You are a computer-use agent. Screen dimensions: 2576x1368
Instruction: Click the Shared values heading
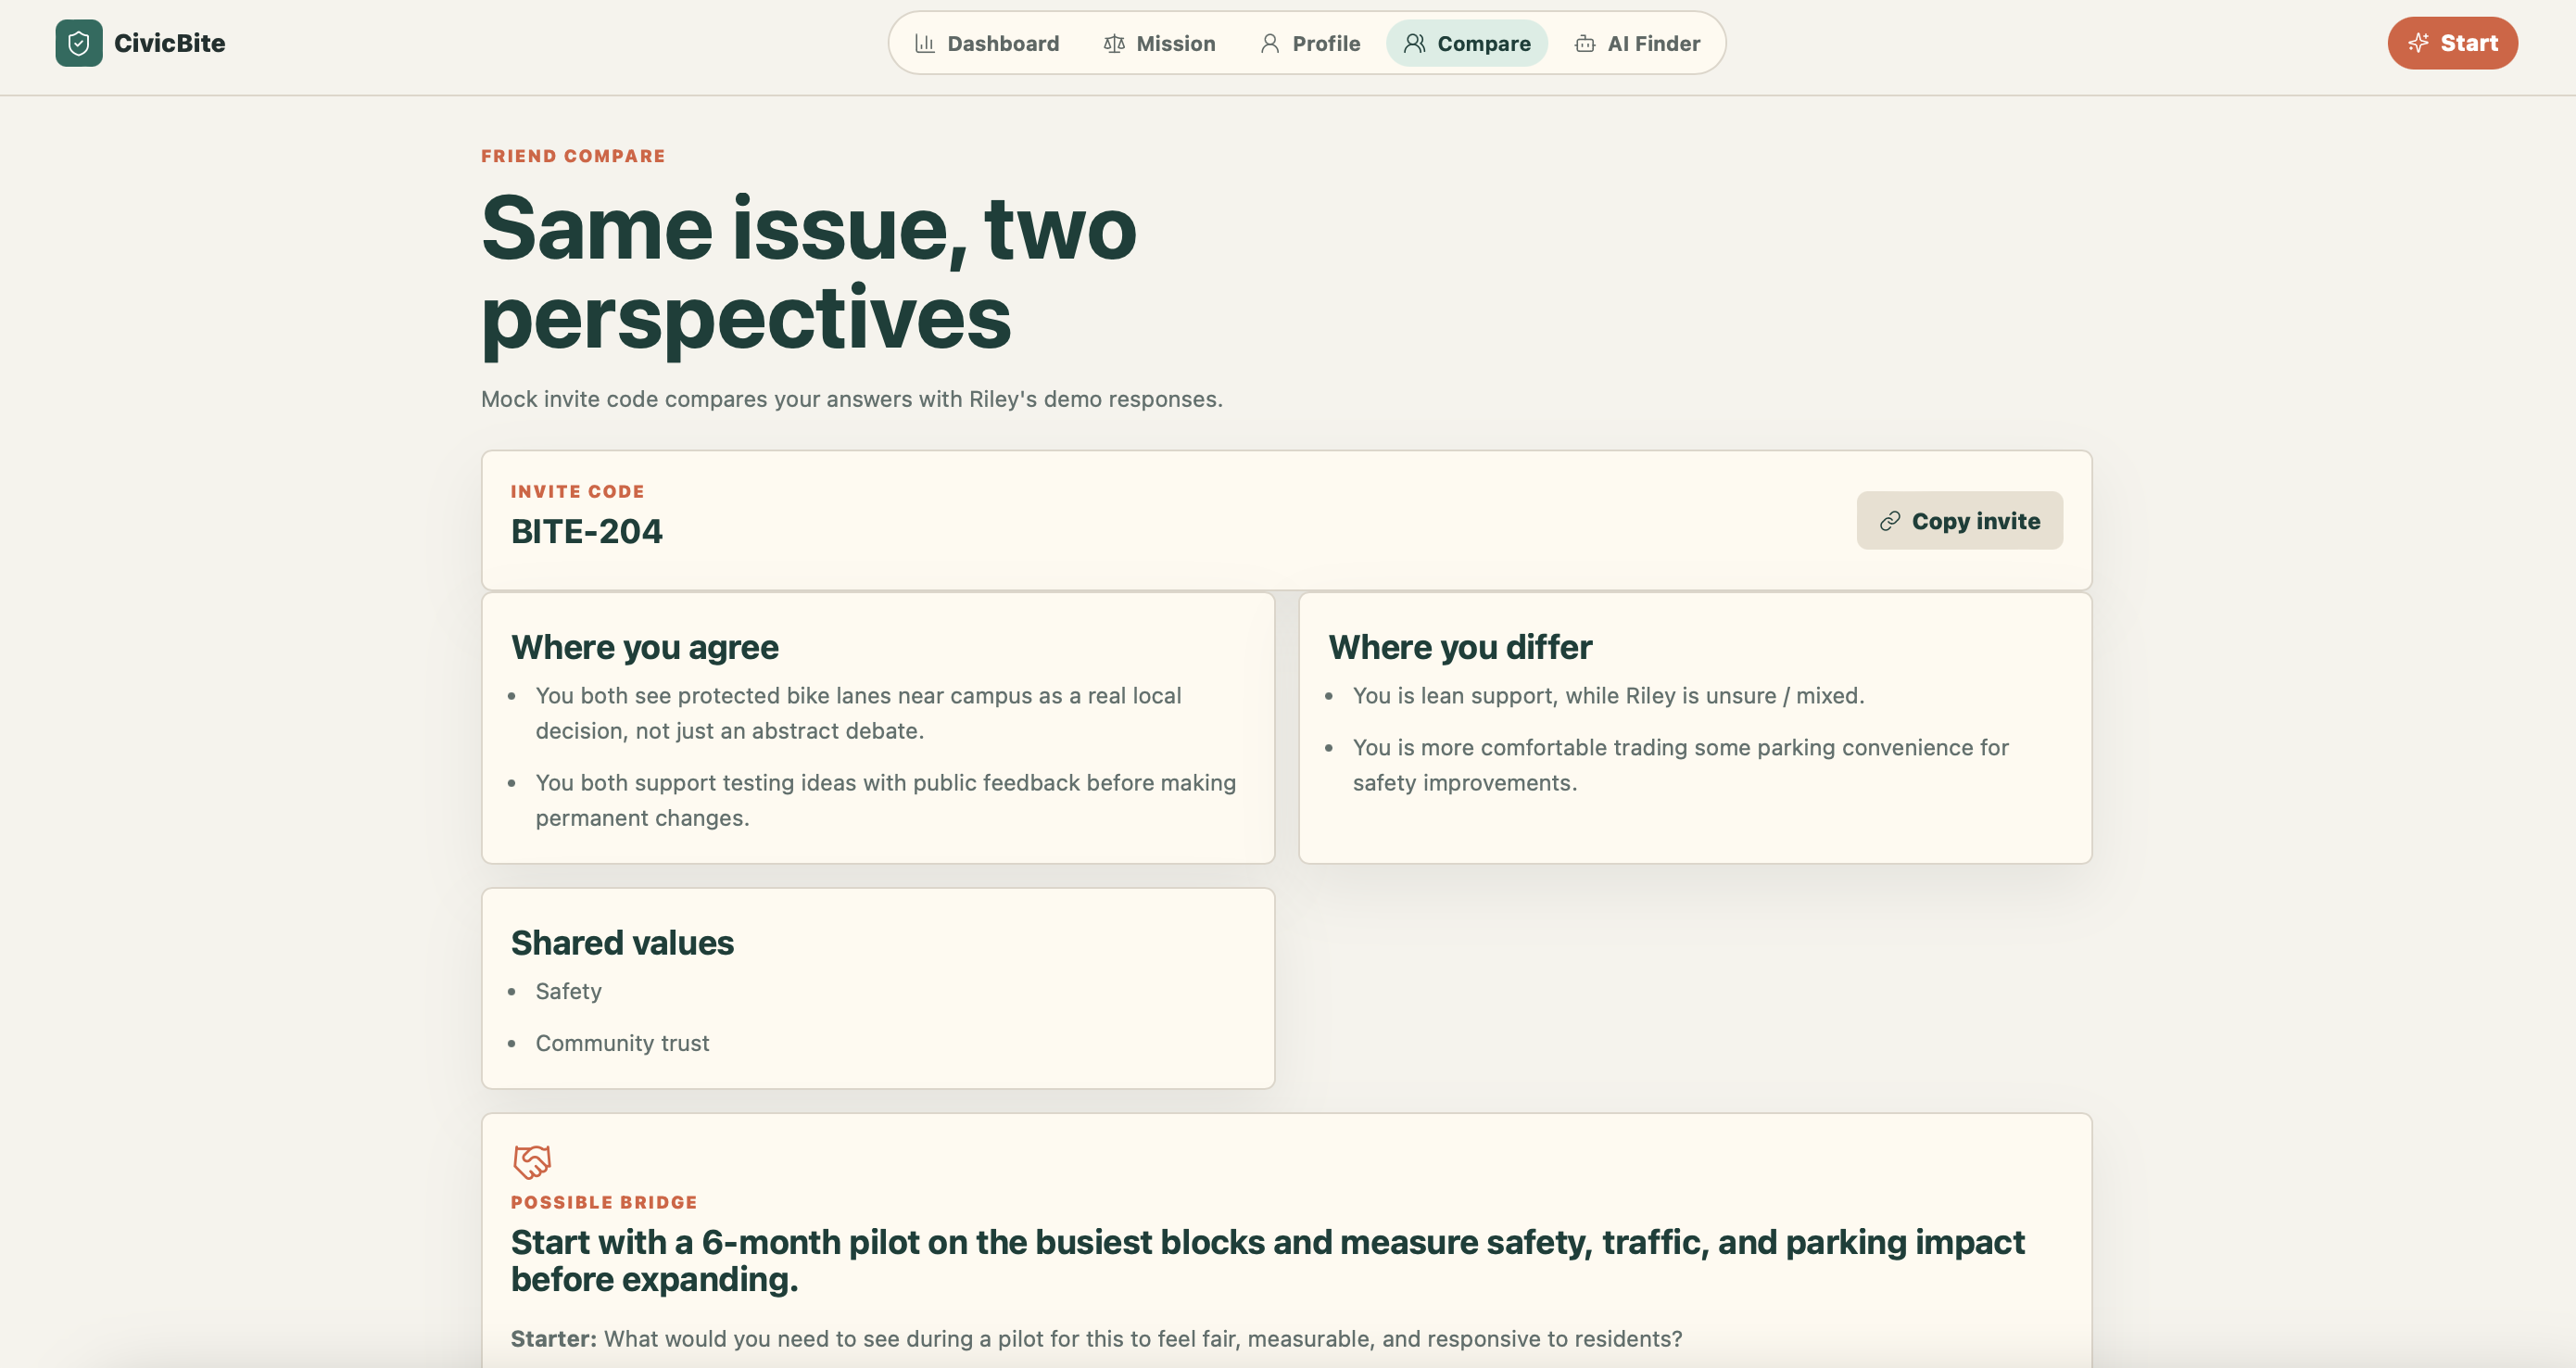(622, 943)
